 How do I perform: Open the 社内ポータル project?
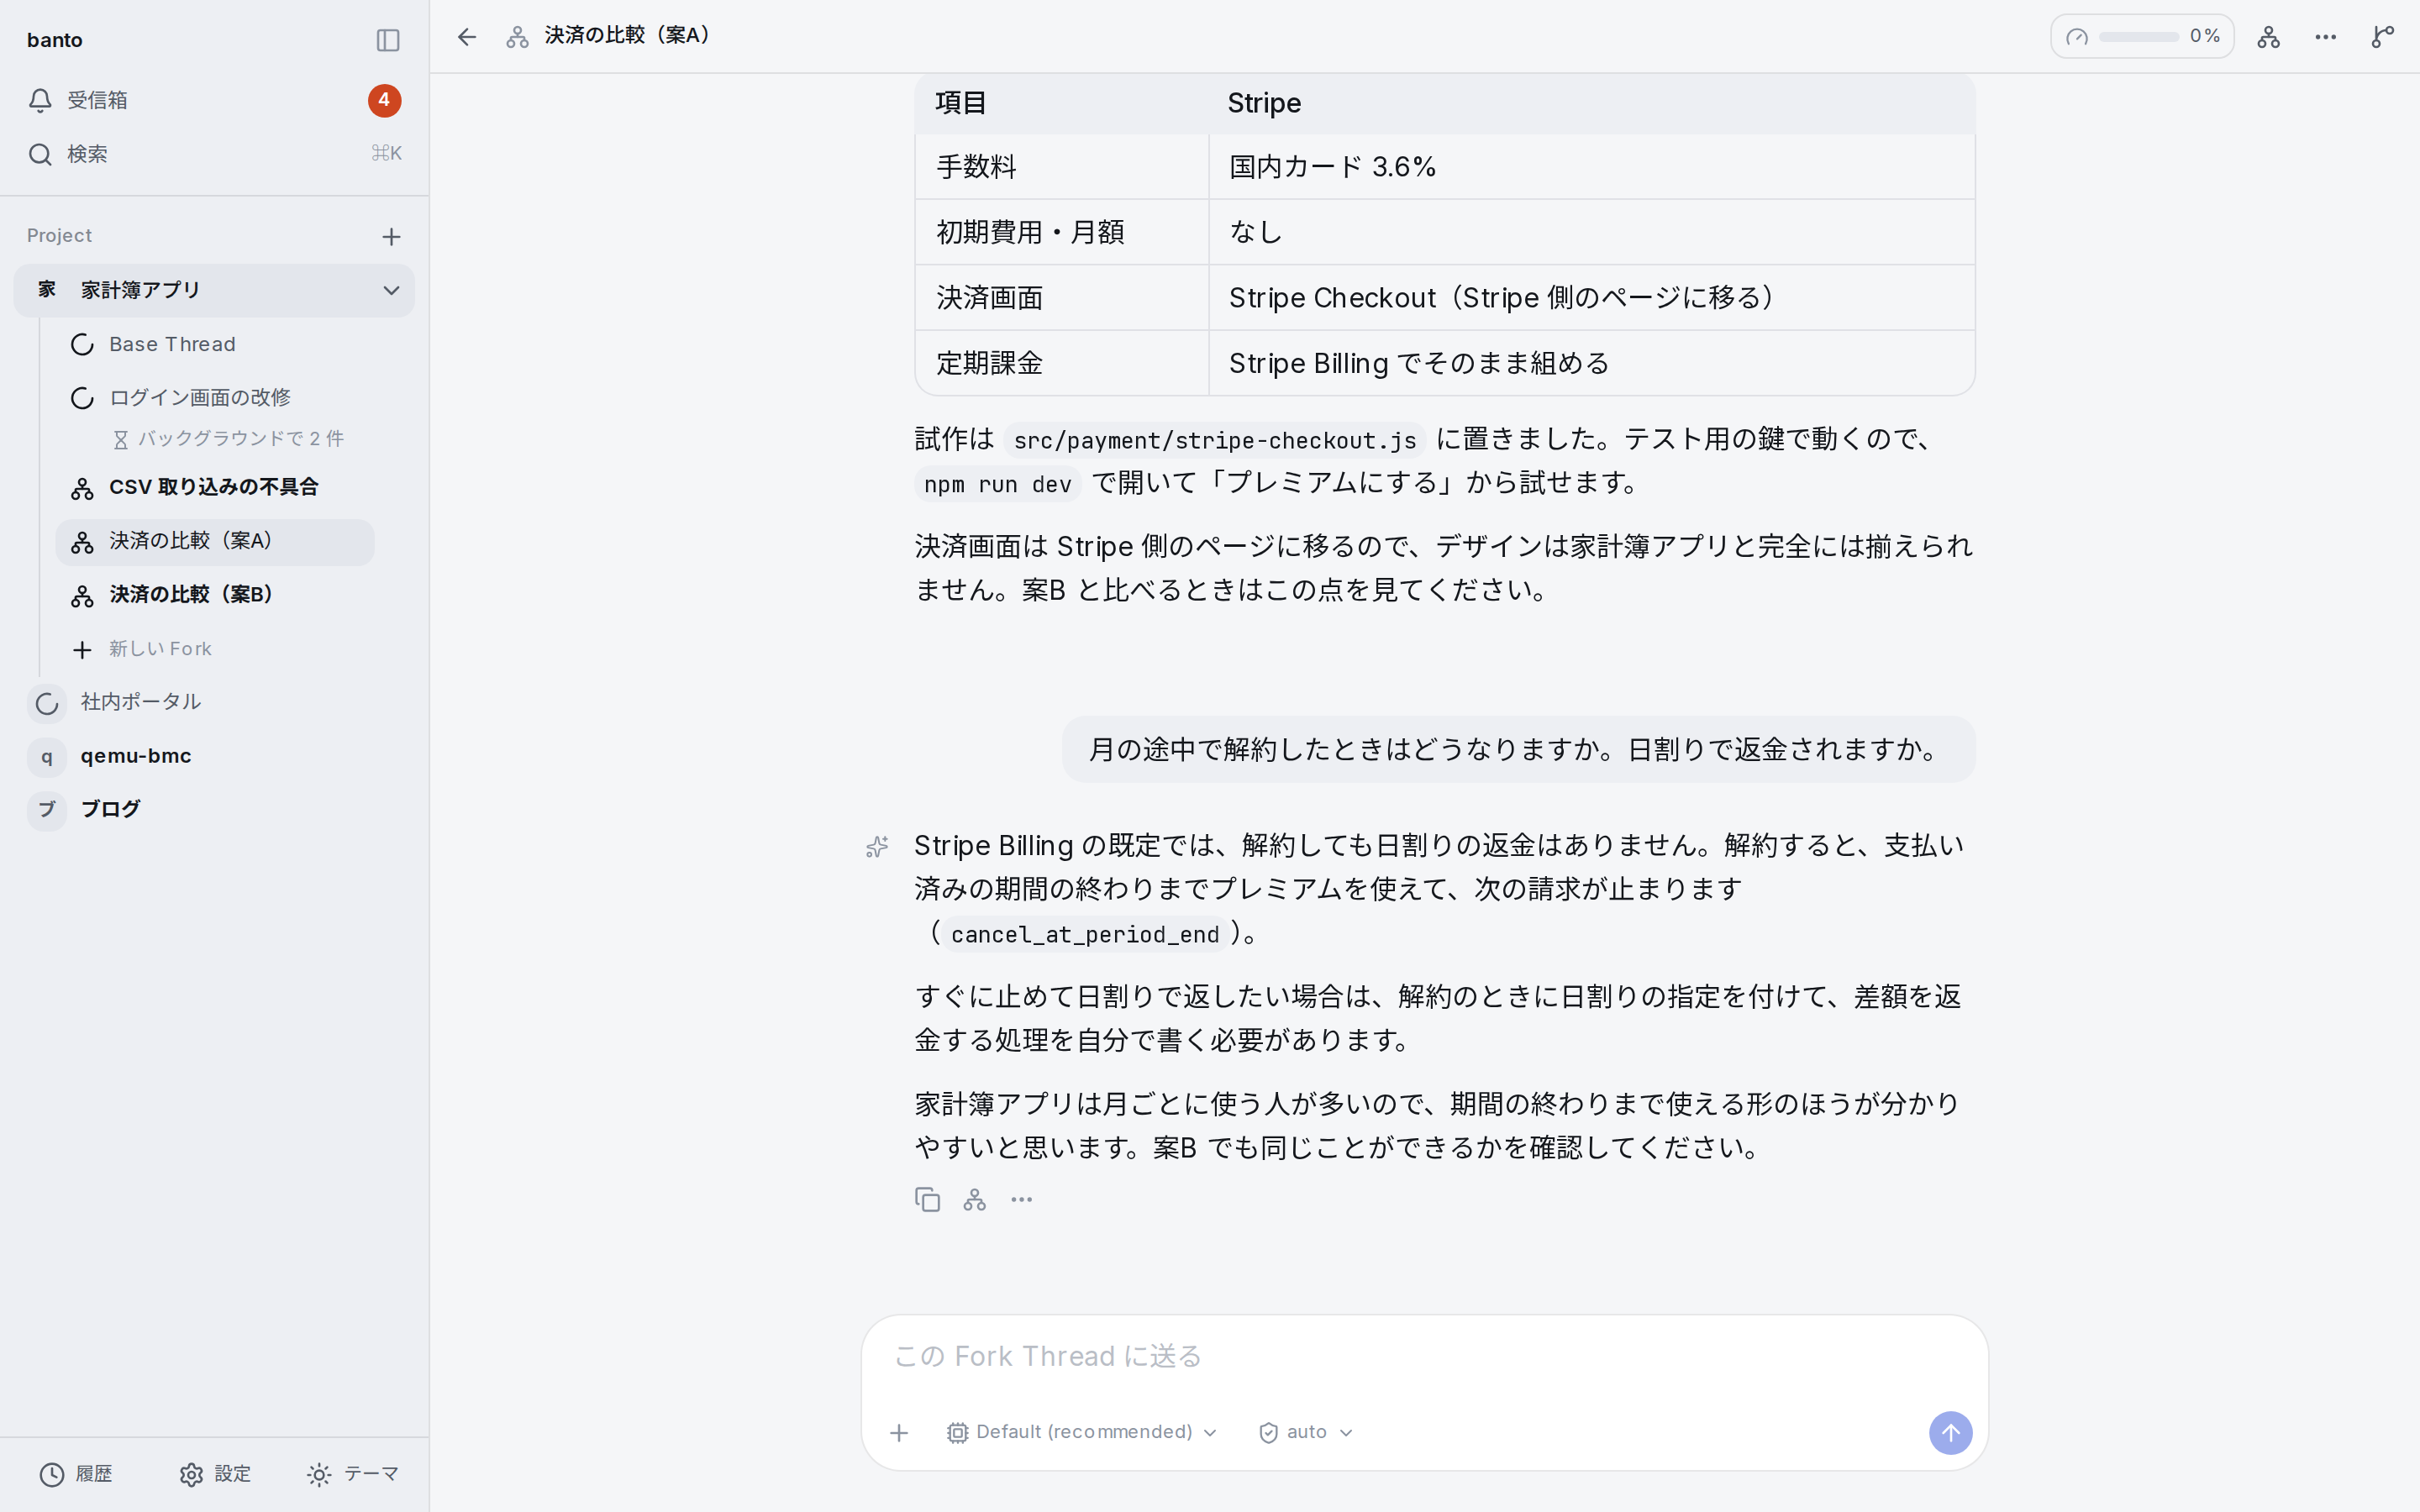point(214,702)
